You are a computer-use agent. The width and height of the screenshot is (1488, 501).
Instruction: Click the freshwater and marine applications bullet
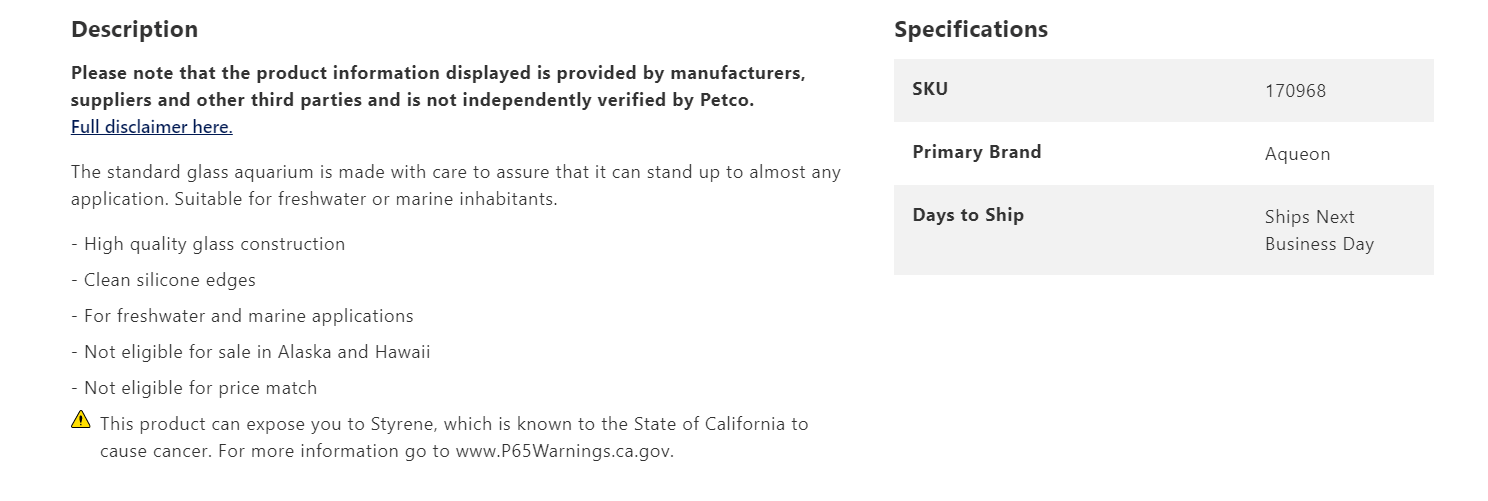[x=242, y=316]
